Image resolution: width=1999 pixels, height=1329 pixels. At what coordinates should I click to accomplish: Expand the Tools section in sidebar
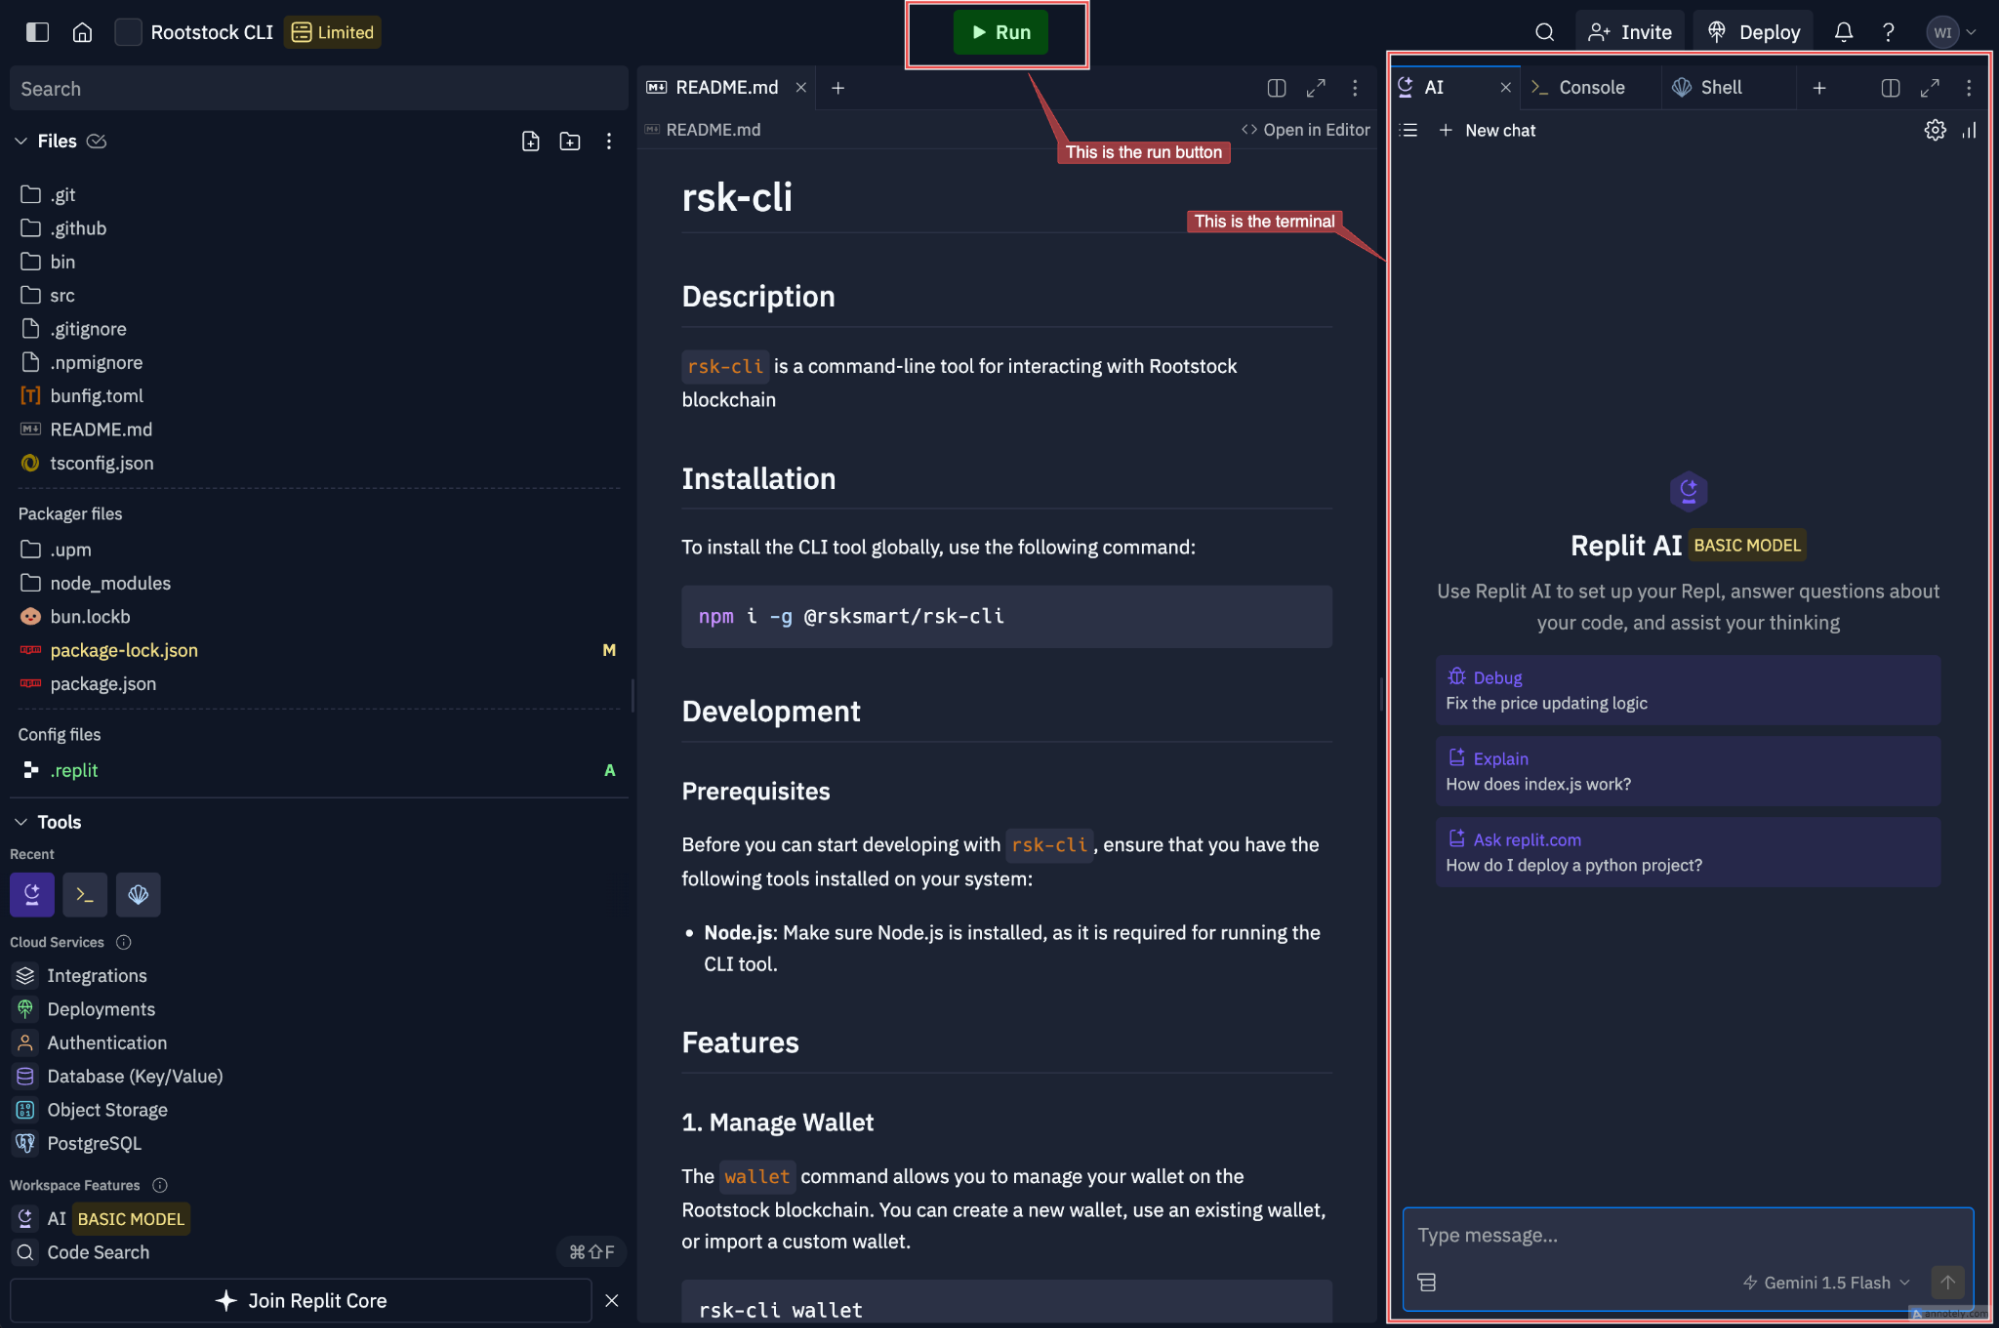coord(21,820)
